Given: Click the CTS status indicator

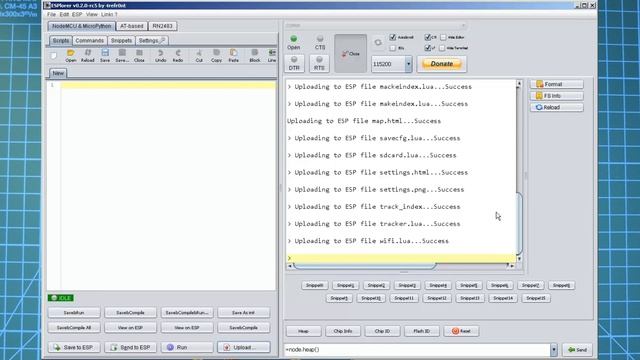Looking at the screenshot, I should pos(320,42).
